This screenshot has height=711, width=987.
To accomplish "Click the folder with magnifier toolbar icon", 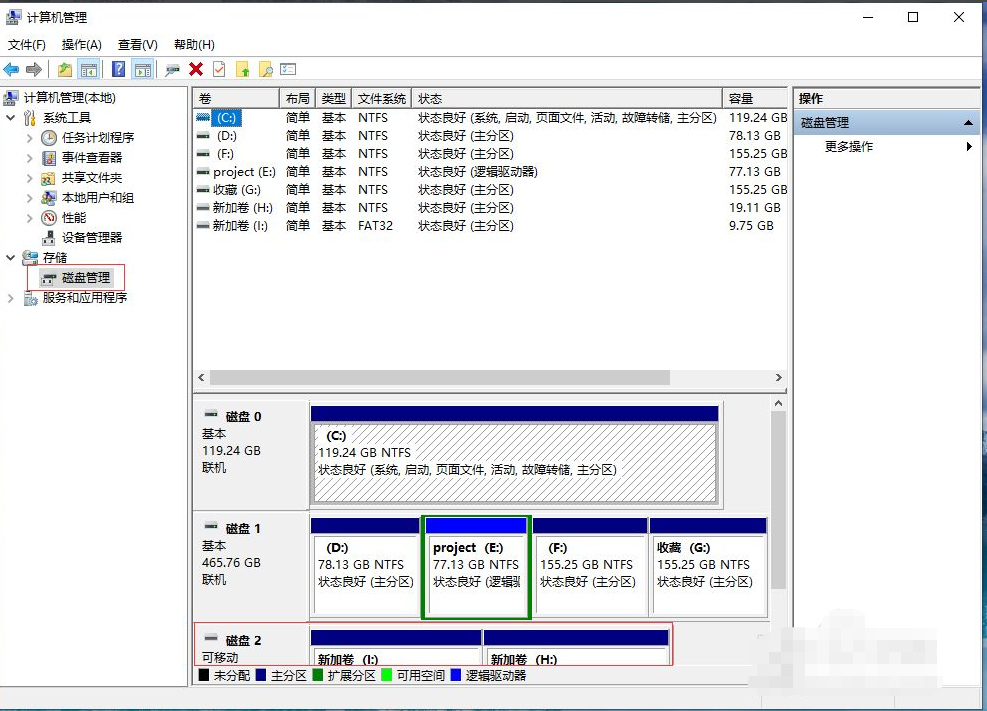I will click(x=265, y=69).
